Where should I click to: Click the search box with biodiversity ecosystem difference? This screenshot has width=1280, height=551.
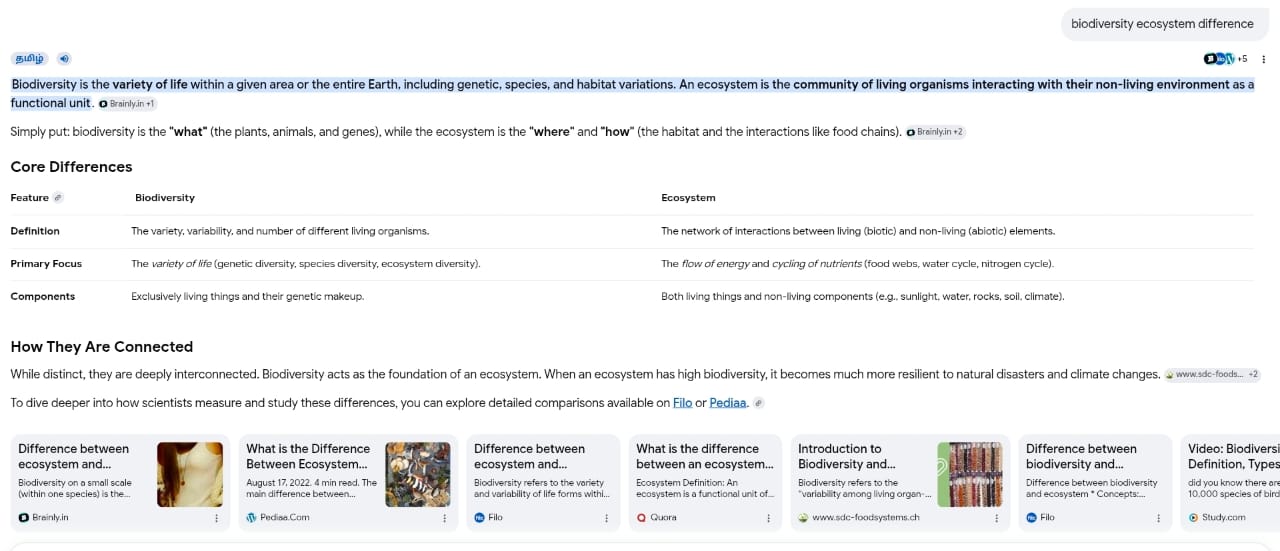click(1162, 24)
